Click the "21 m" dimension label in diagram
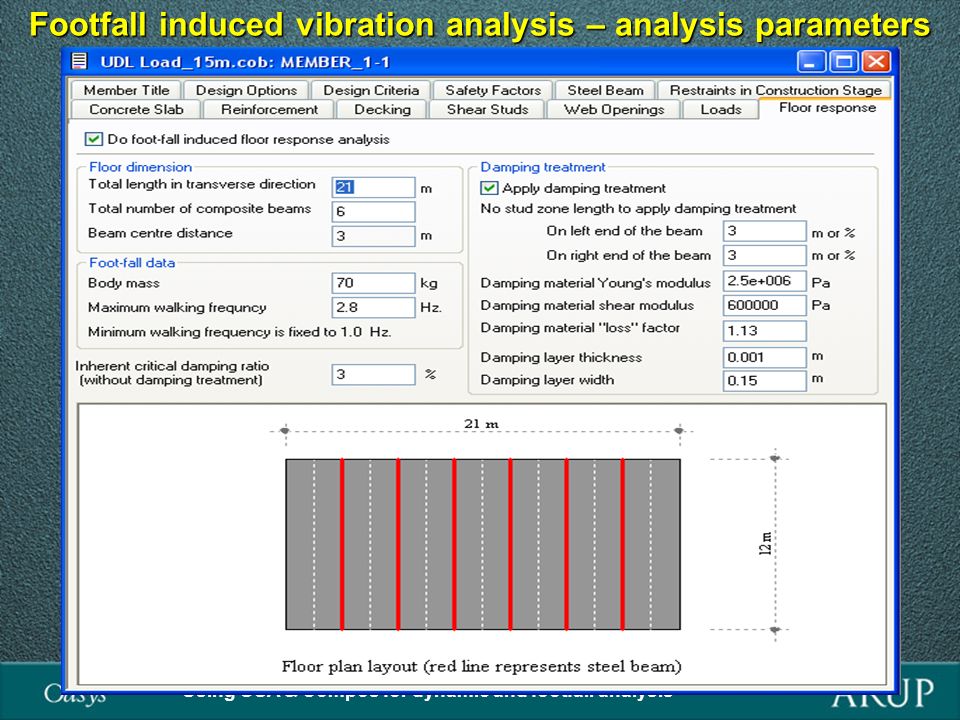This screenshot has width=960, height=720. coord(481,424)
